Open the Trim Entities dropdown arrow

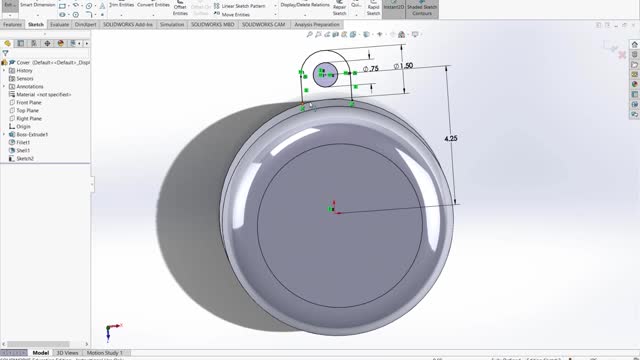pyautogui.click(x=121, y=15)
